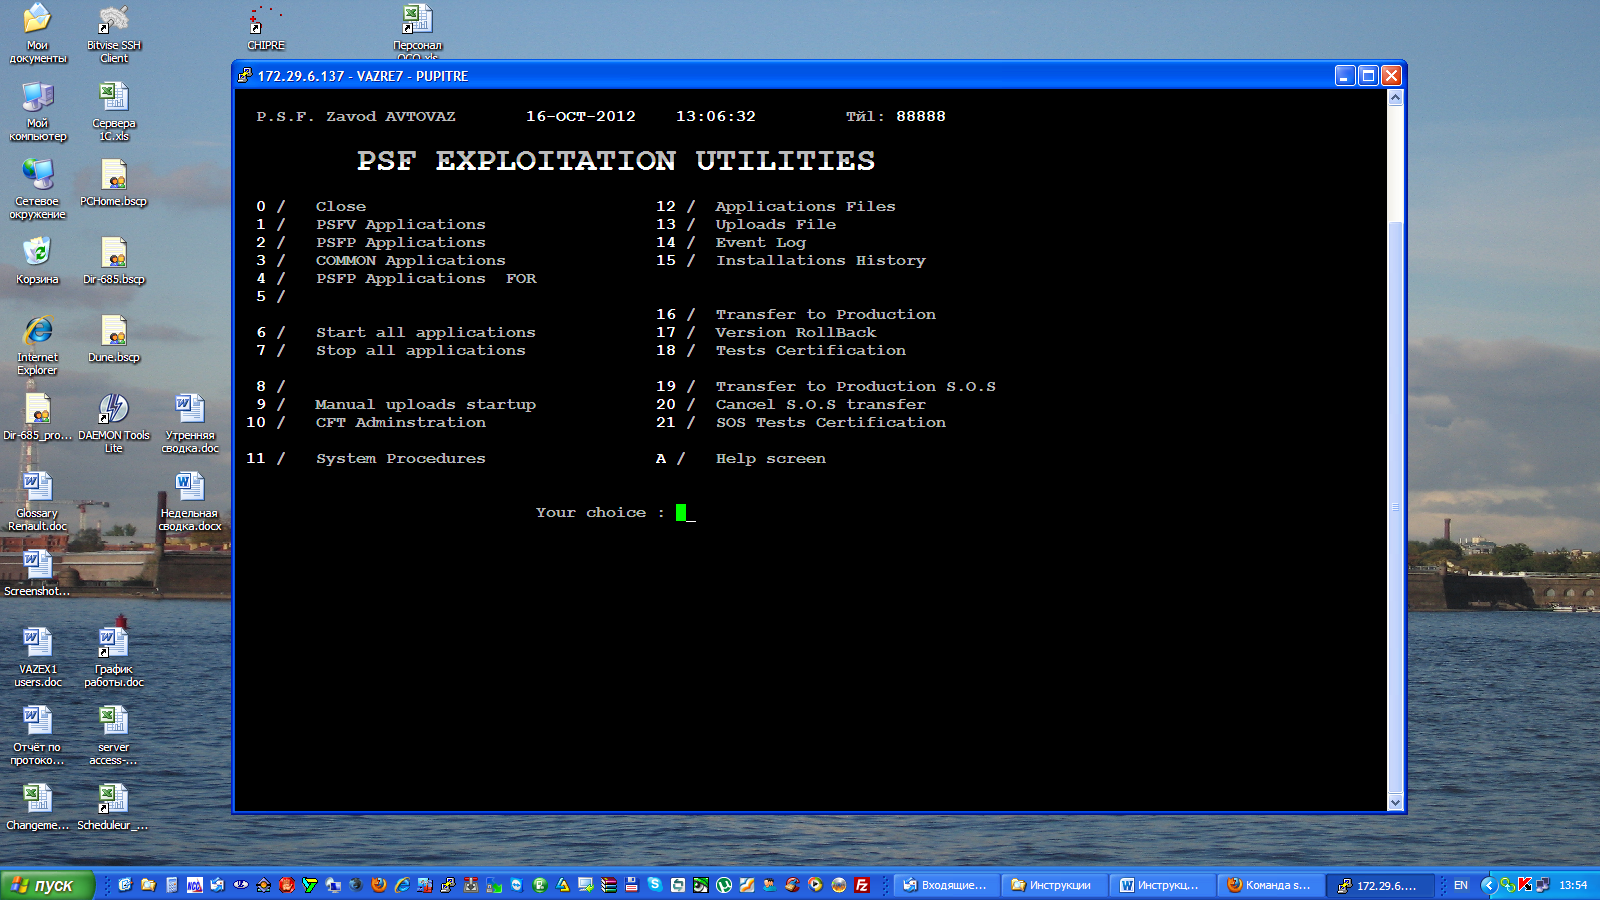Select Отчёт по протоко... document icon
Screen dimensions: 1600x900
(37, 734)
